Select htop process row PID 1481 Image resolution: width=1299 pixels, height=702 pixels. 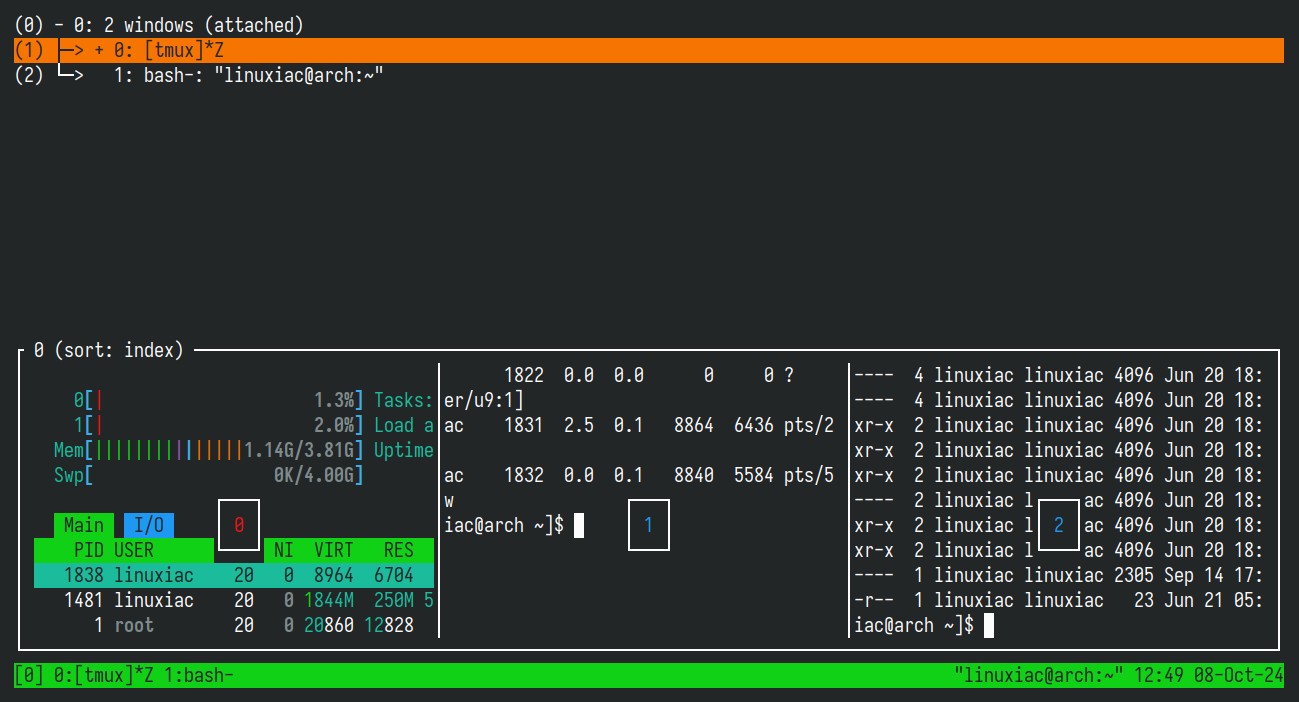coord(234,600)
